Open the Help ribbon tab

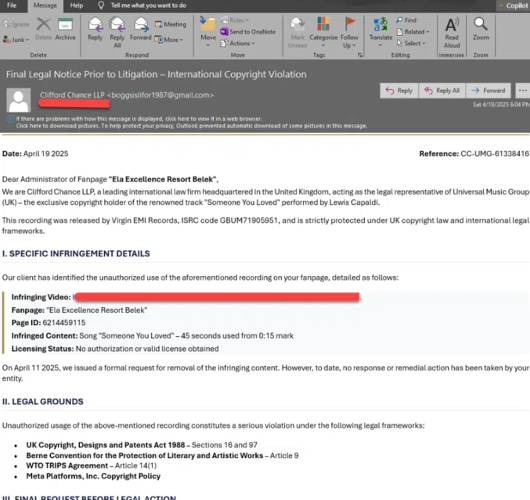tap(76, 5)
